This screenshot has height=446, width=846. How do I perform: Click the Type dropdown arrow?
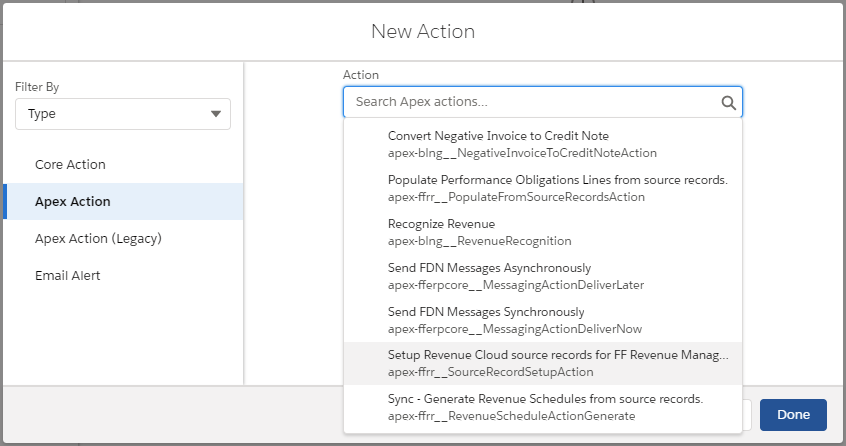(x=216, y=114)
